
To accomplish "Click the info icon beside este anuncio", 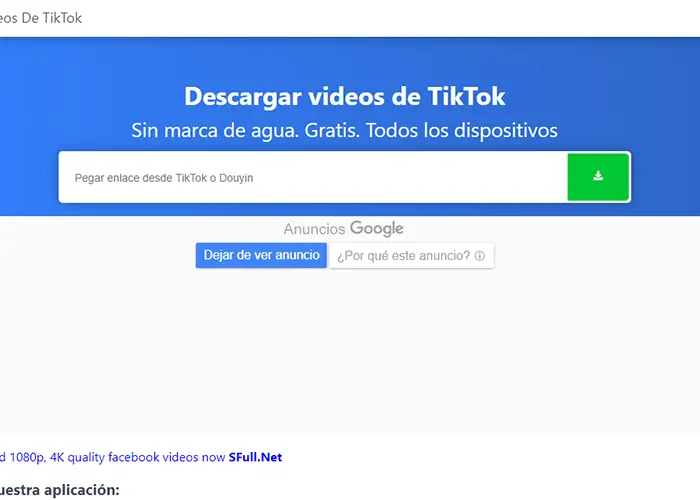I will (x=480, y=256).
